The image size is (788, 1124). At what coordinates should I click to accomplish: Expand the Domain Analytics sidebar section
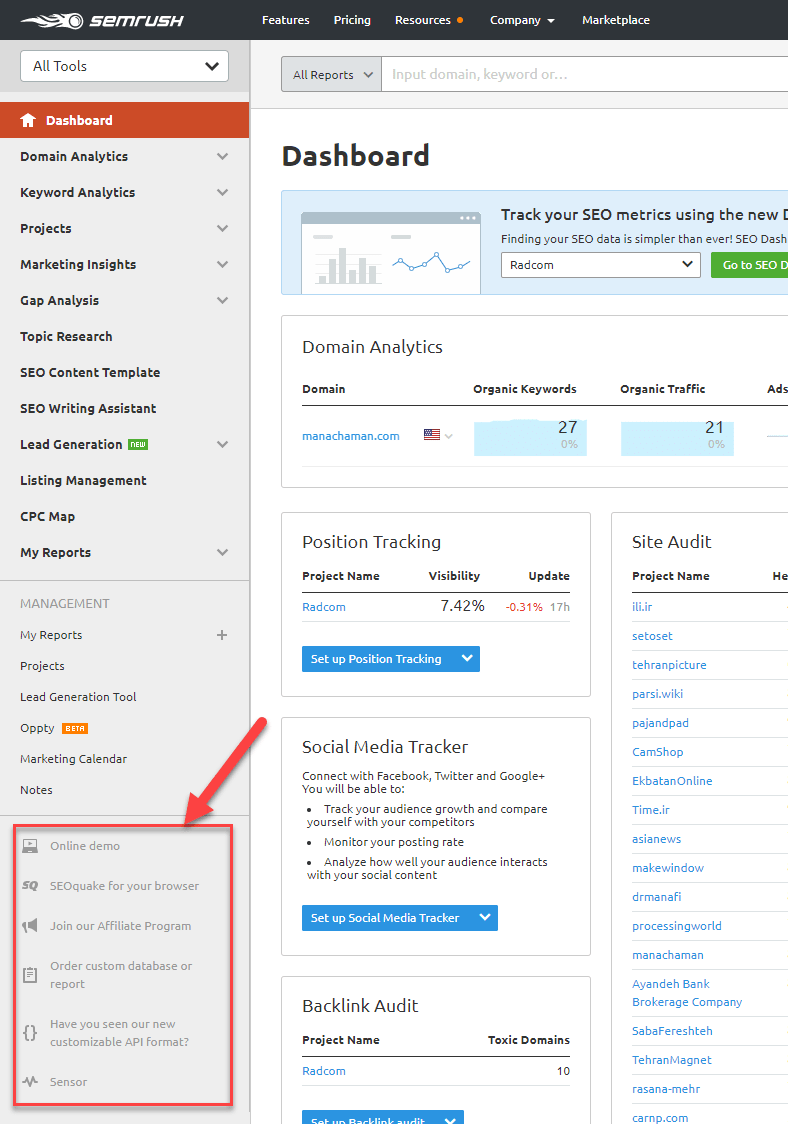pyautogui.click(x=222, y=157)
